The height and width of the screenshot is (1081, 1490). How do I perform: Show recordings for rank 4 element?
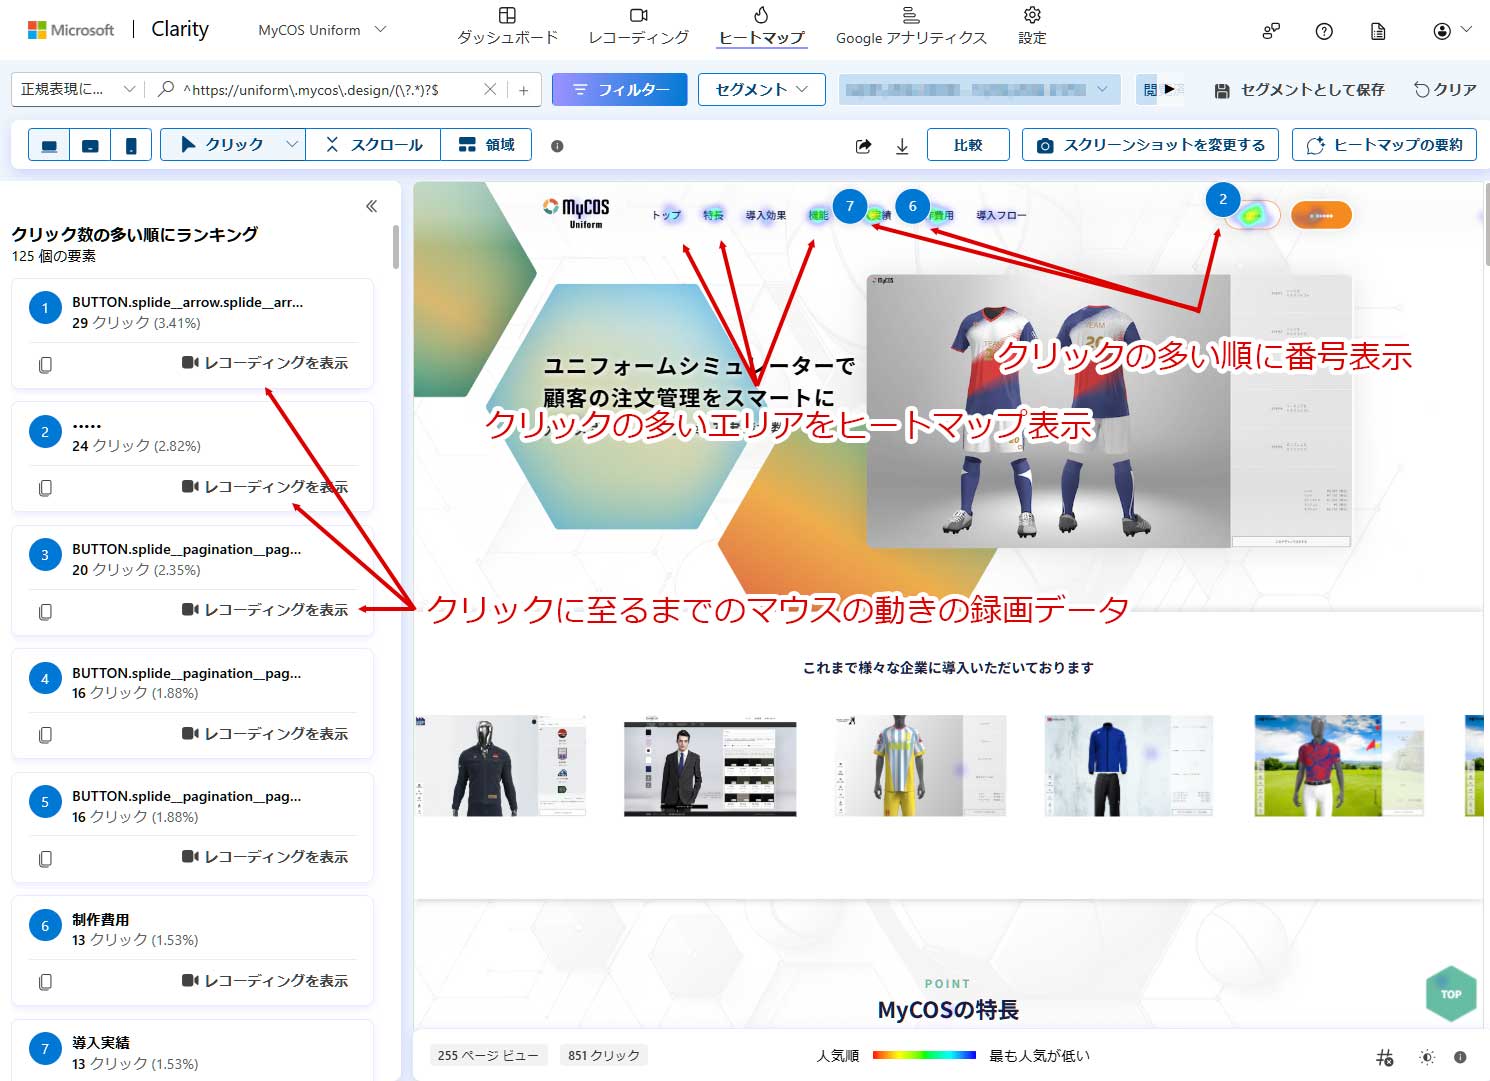coord(265,734)
